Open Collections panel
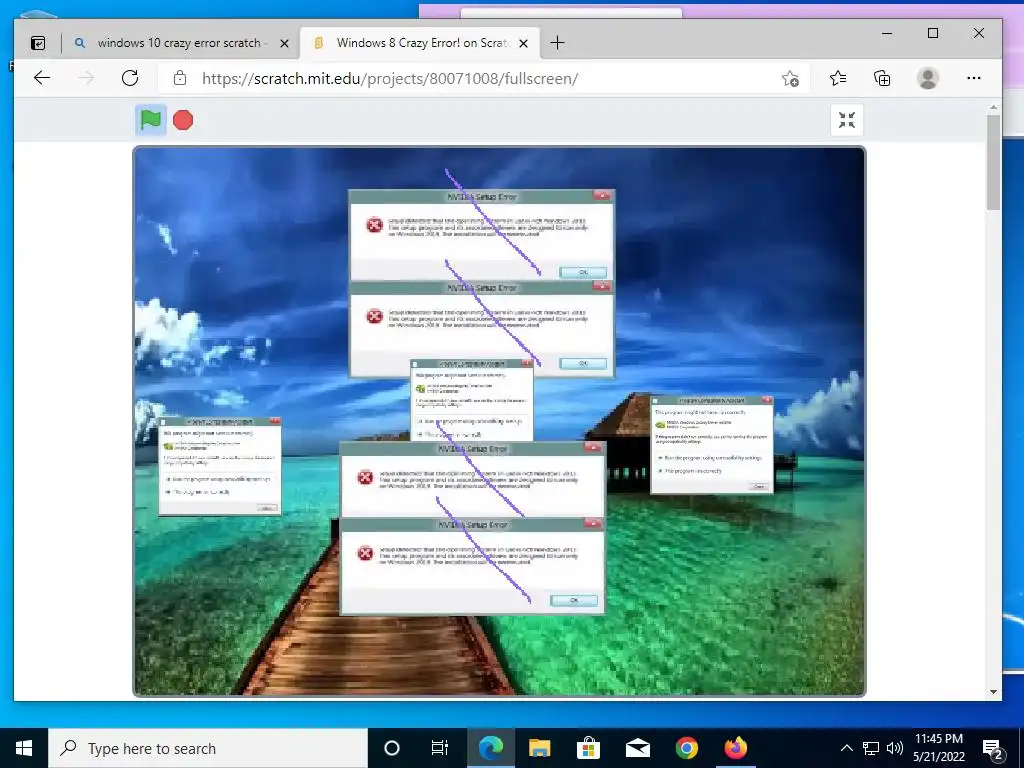This screenshot has width=1024, height=768. pyautogui.click(x=882, y=78)
